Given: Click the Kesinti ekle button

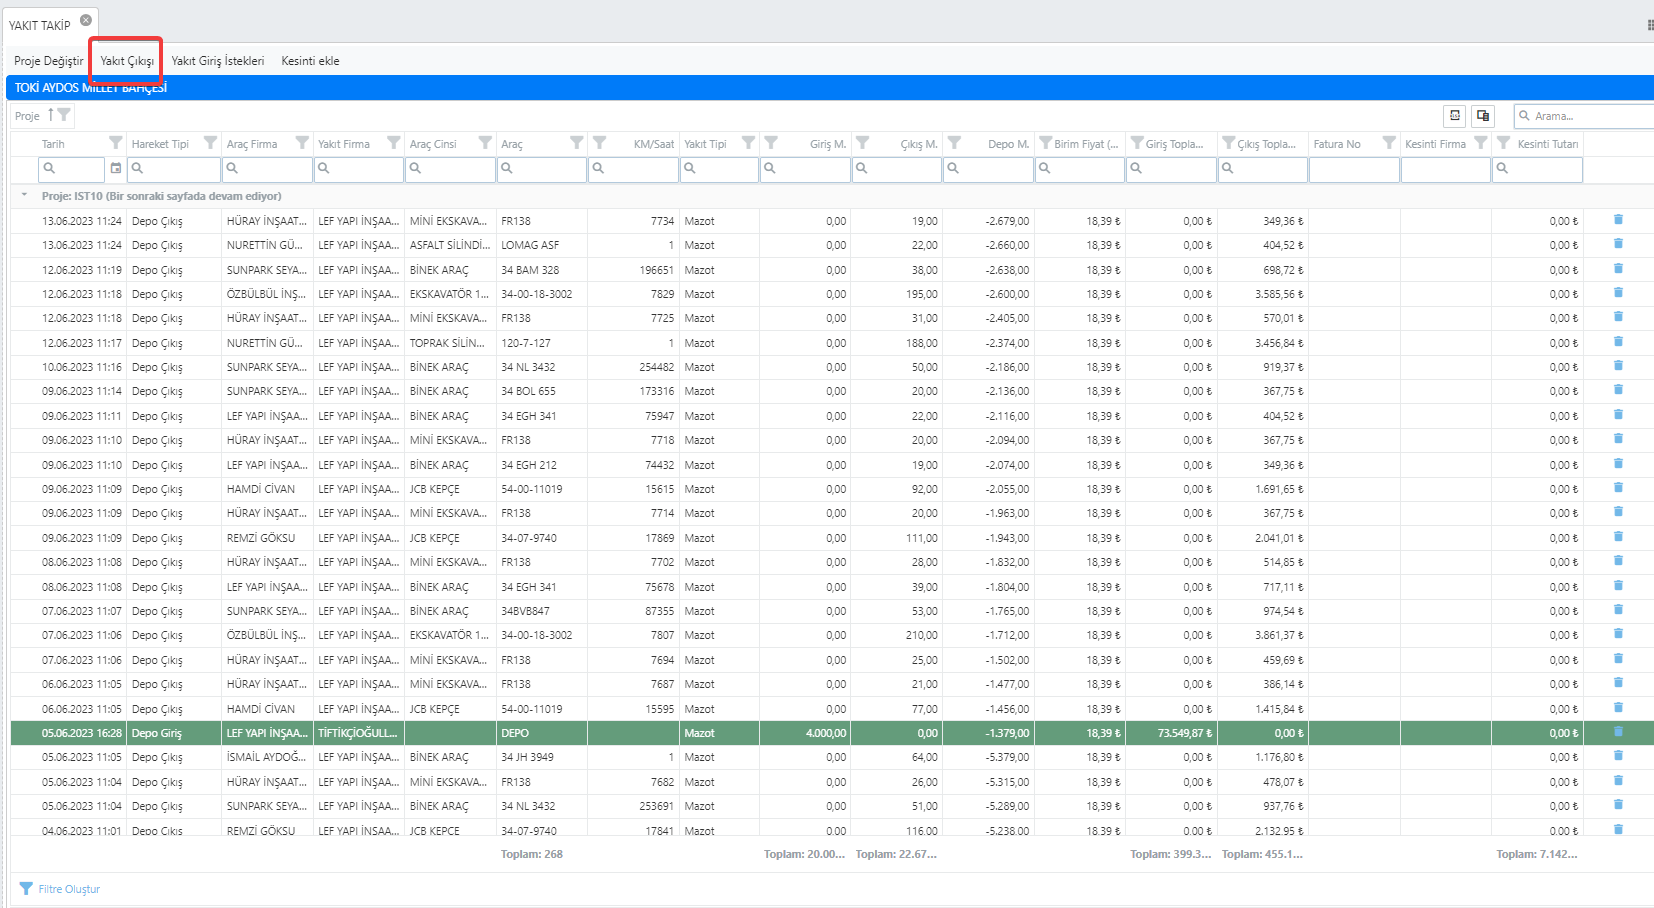Looking at the screenshot, I should tap(310, 61).
